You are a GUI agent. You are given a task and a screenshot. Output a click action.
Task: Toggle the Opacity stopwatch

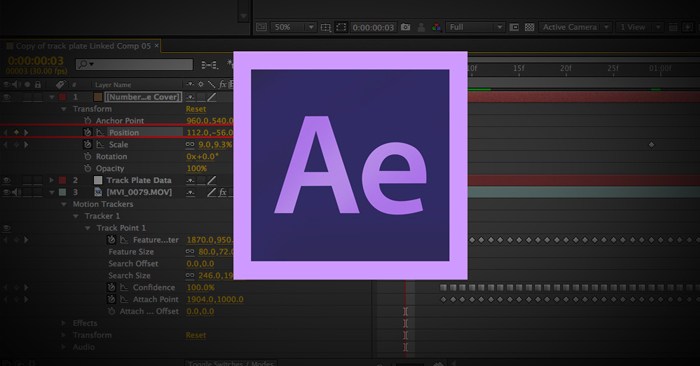pos(88,168)
